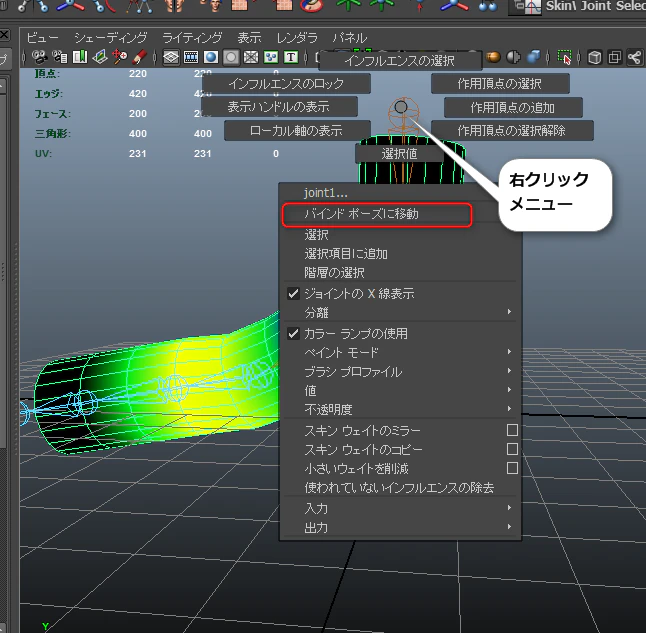Expand the 入力 submenu
The height and width of the screenshot is (633, 646).
pyautogui.click(x=398, y=509)
